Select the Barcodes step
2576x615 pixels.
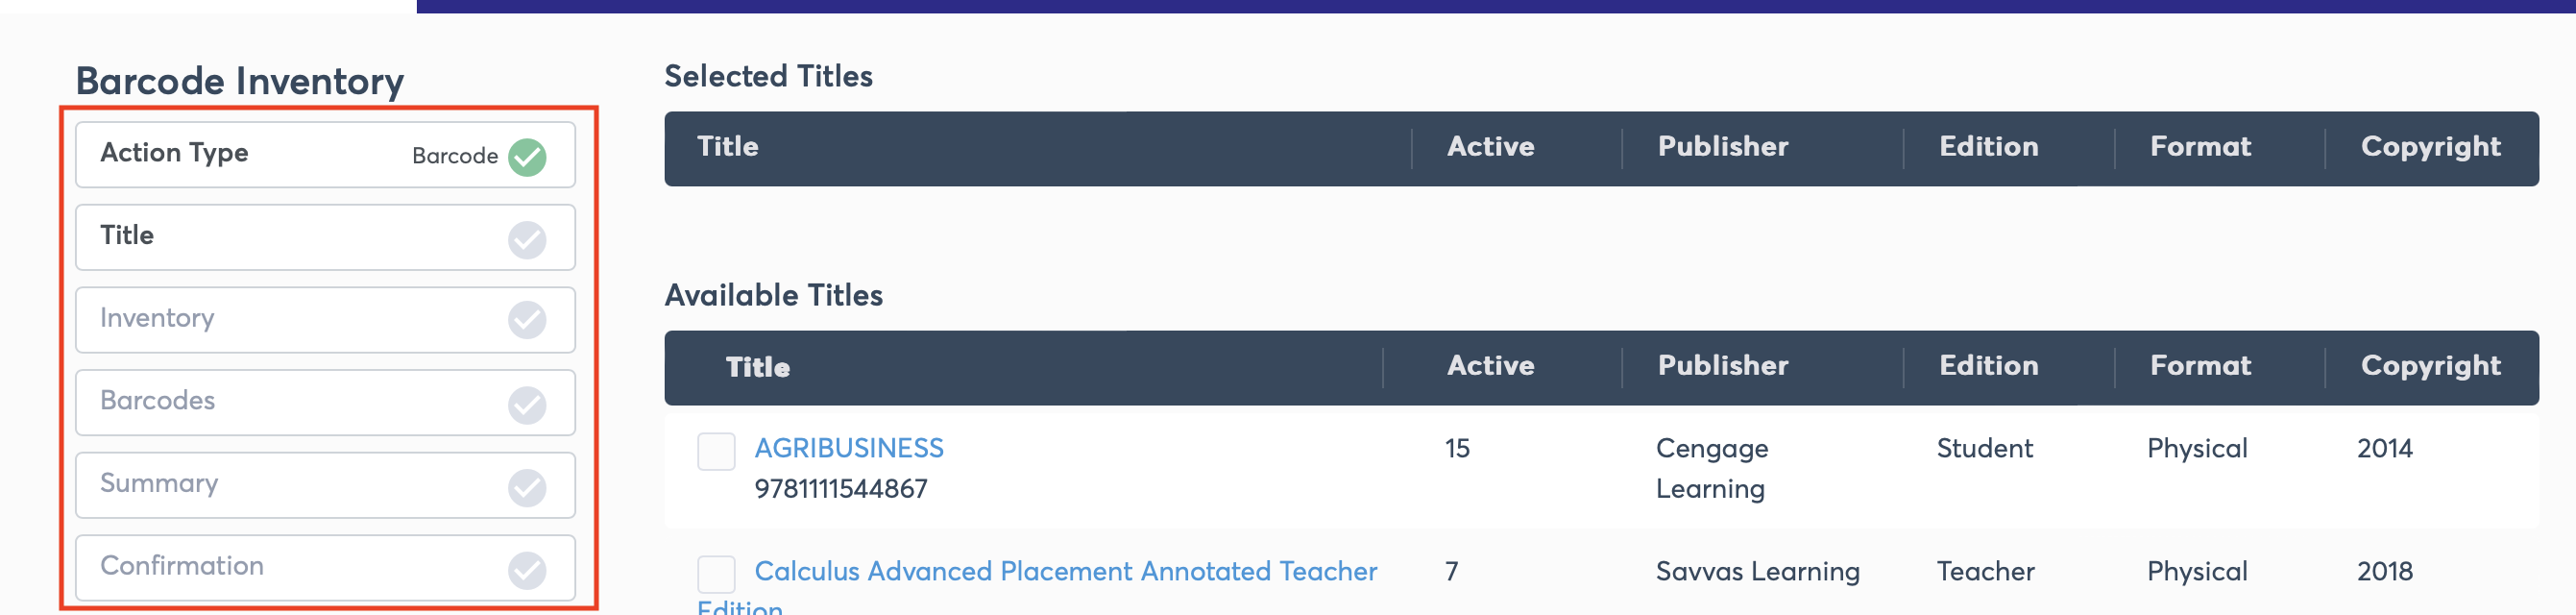[x=325, y=403]
